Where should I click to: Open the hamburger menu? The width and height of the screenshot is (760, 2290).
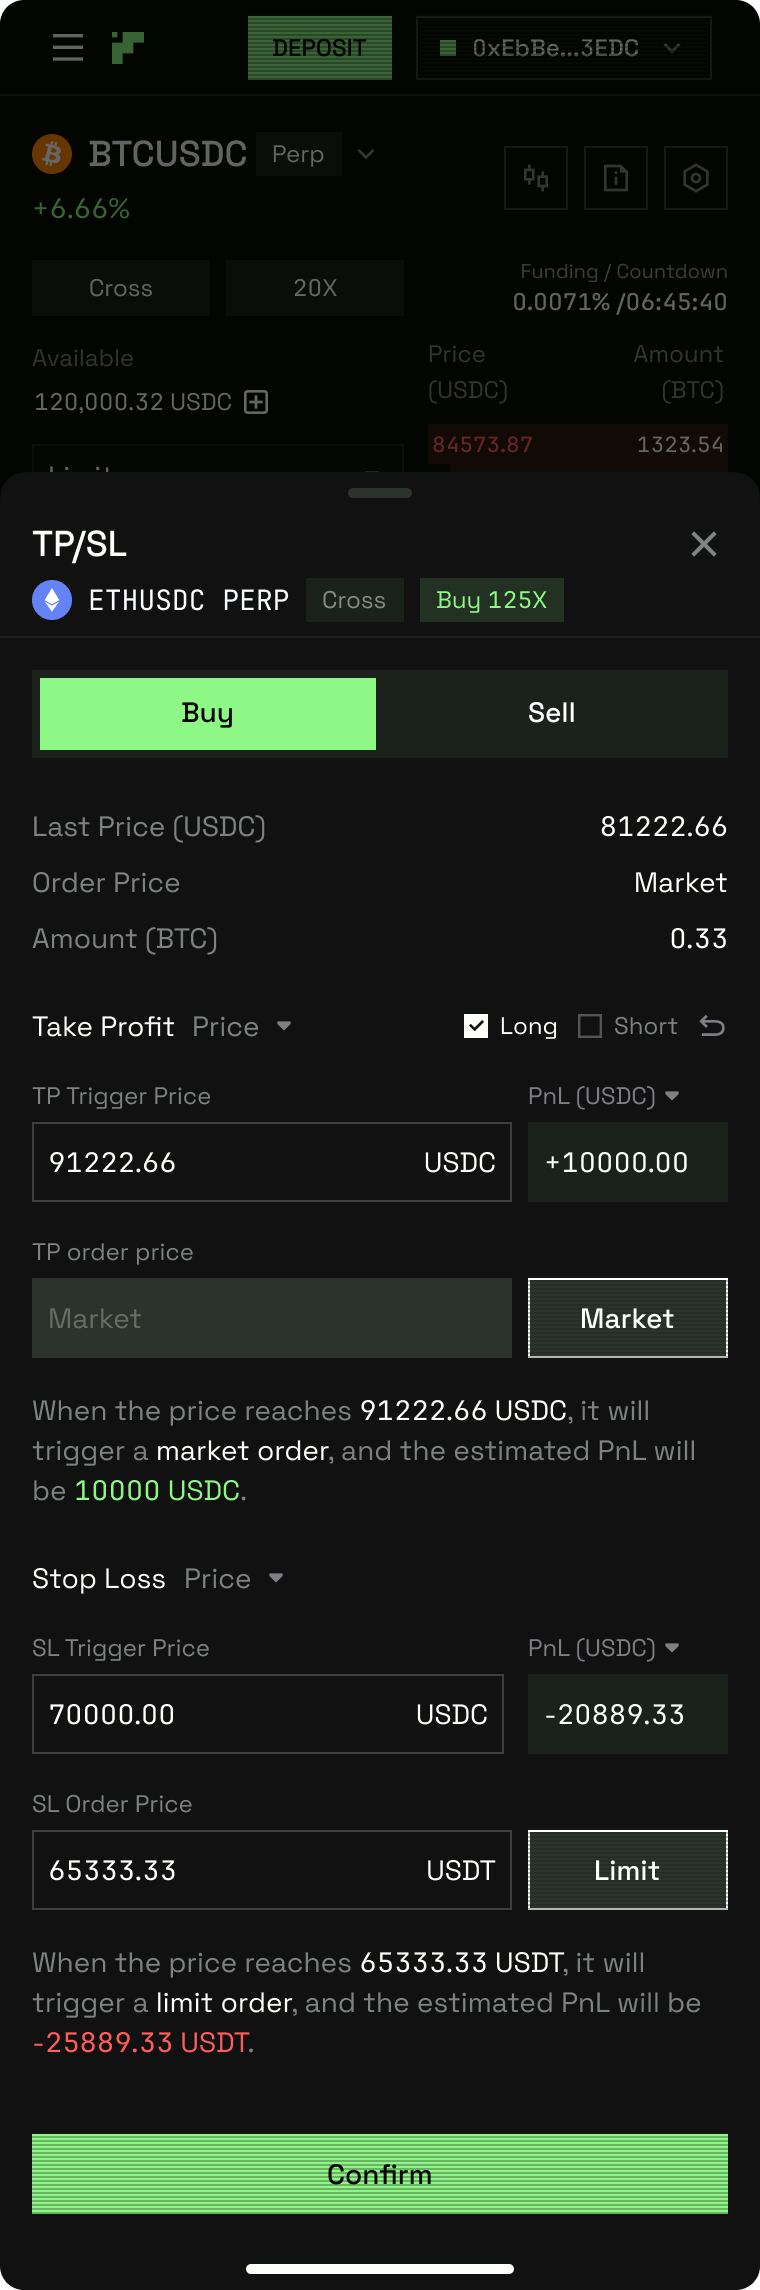(x=68, y=47)
